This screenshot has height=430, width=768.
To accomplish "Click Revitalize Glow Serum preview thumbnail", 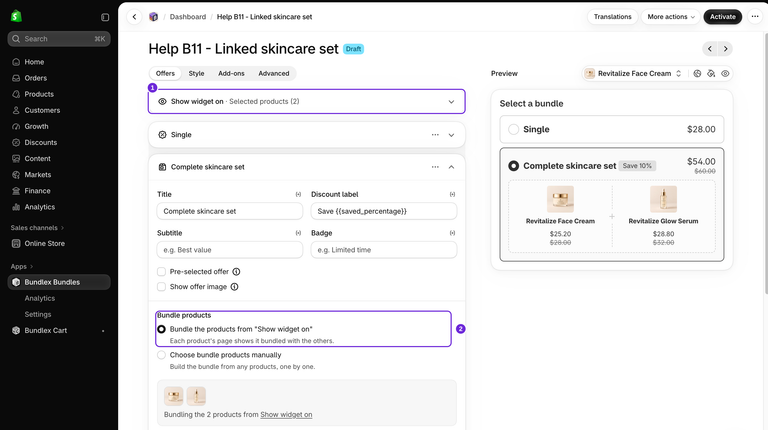I will 663,198.
